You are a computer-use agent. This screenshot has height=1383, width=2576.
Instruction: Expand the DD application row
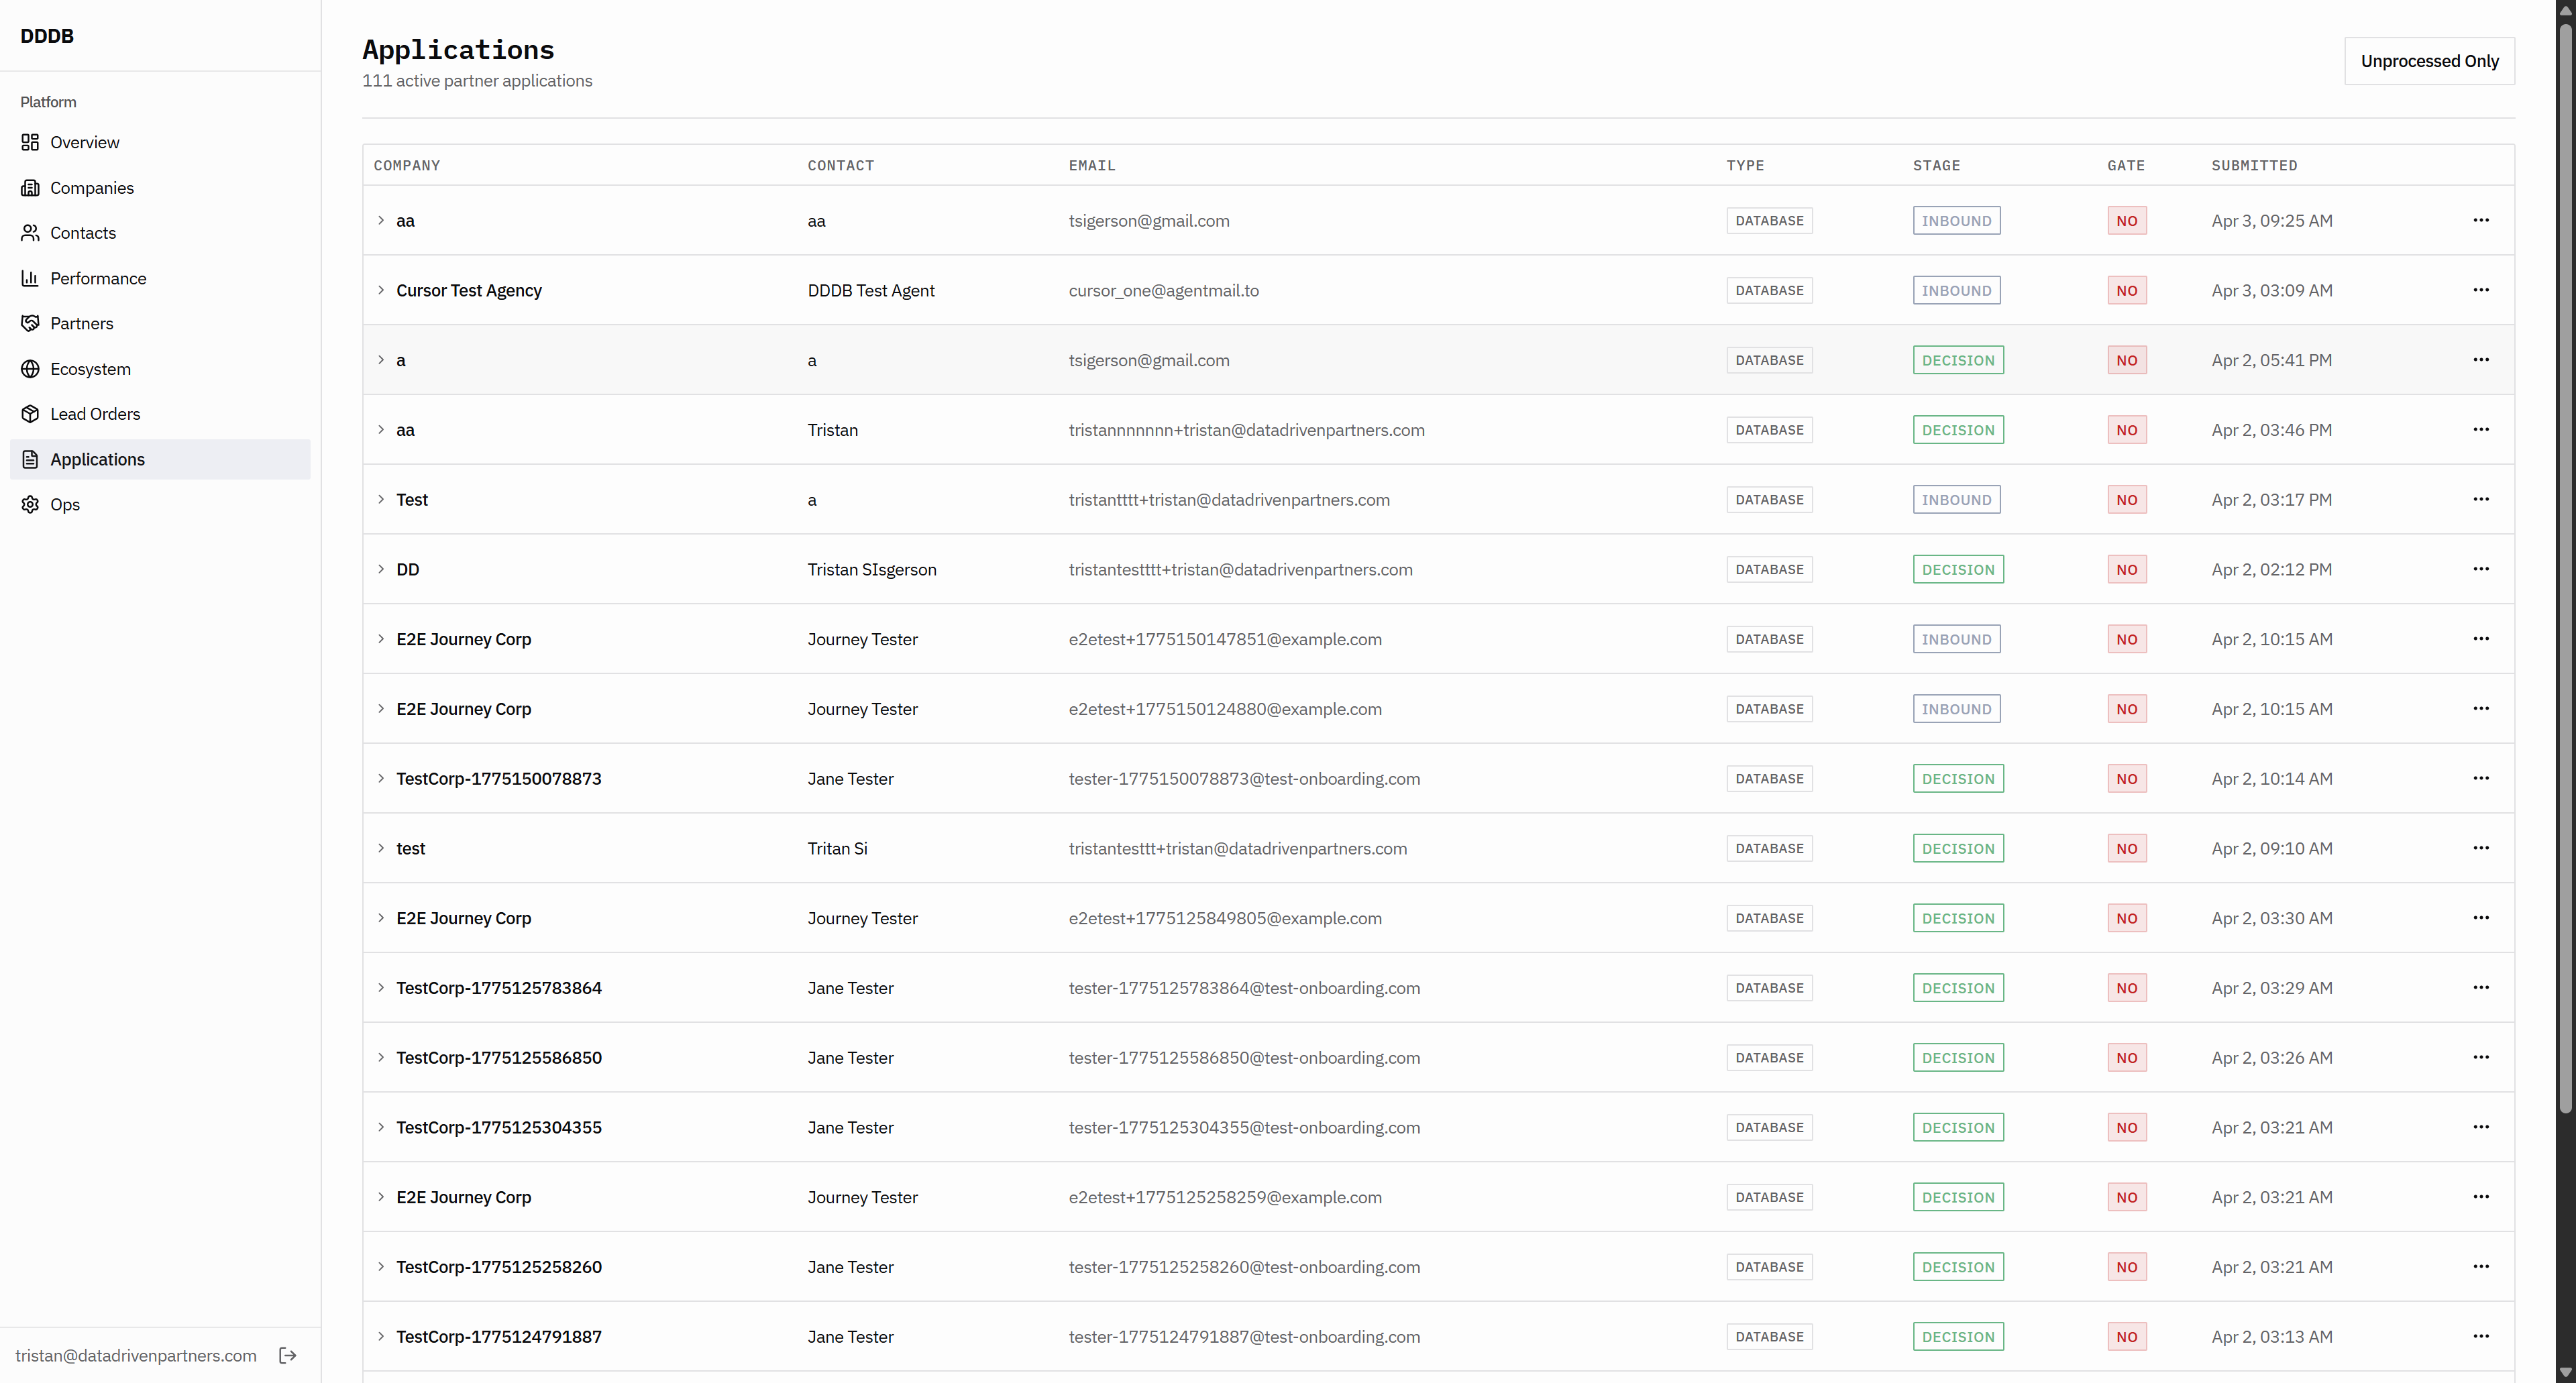coord(381,569)
